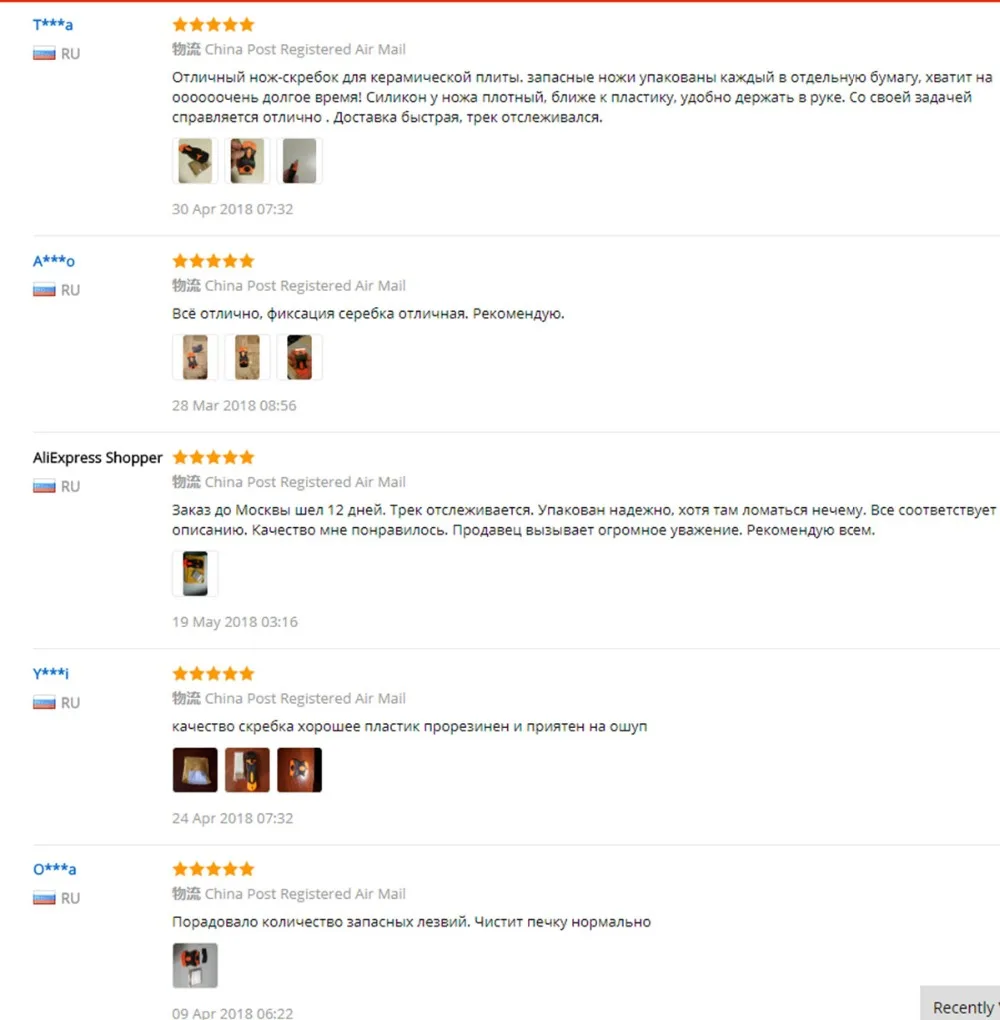
Task: Click the Recently tab at bottom right
Action: [961, 1007]
